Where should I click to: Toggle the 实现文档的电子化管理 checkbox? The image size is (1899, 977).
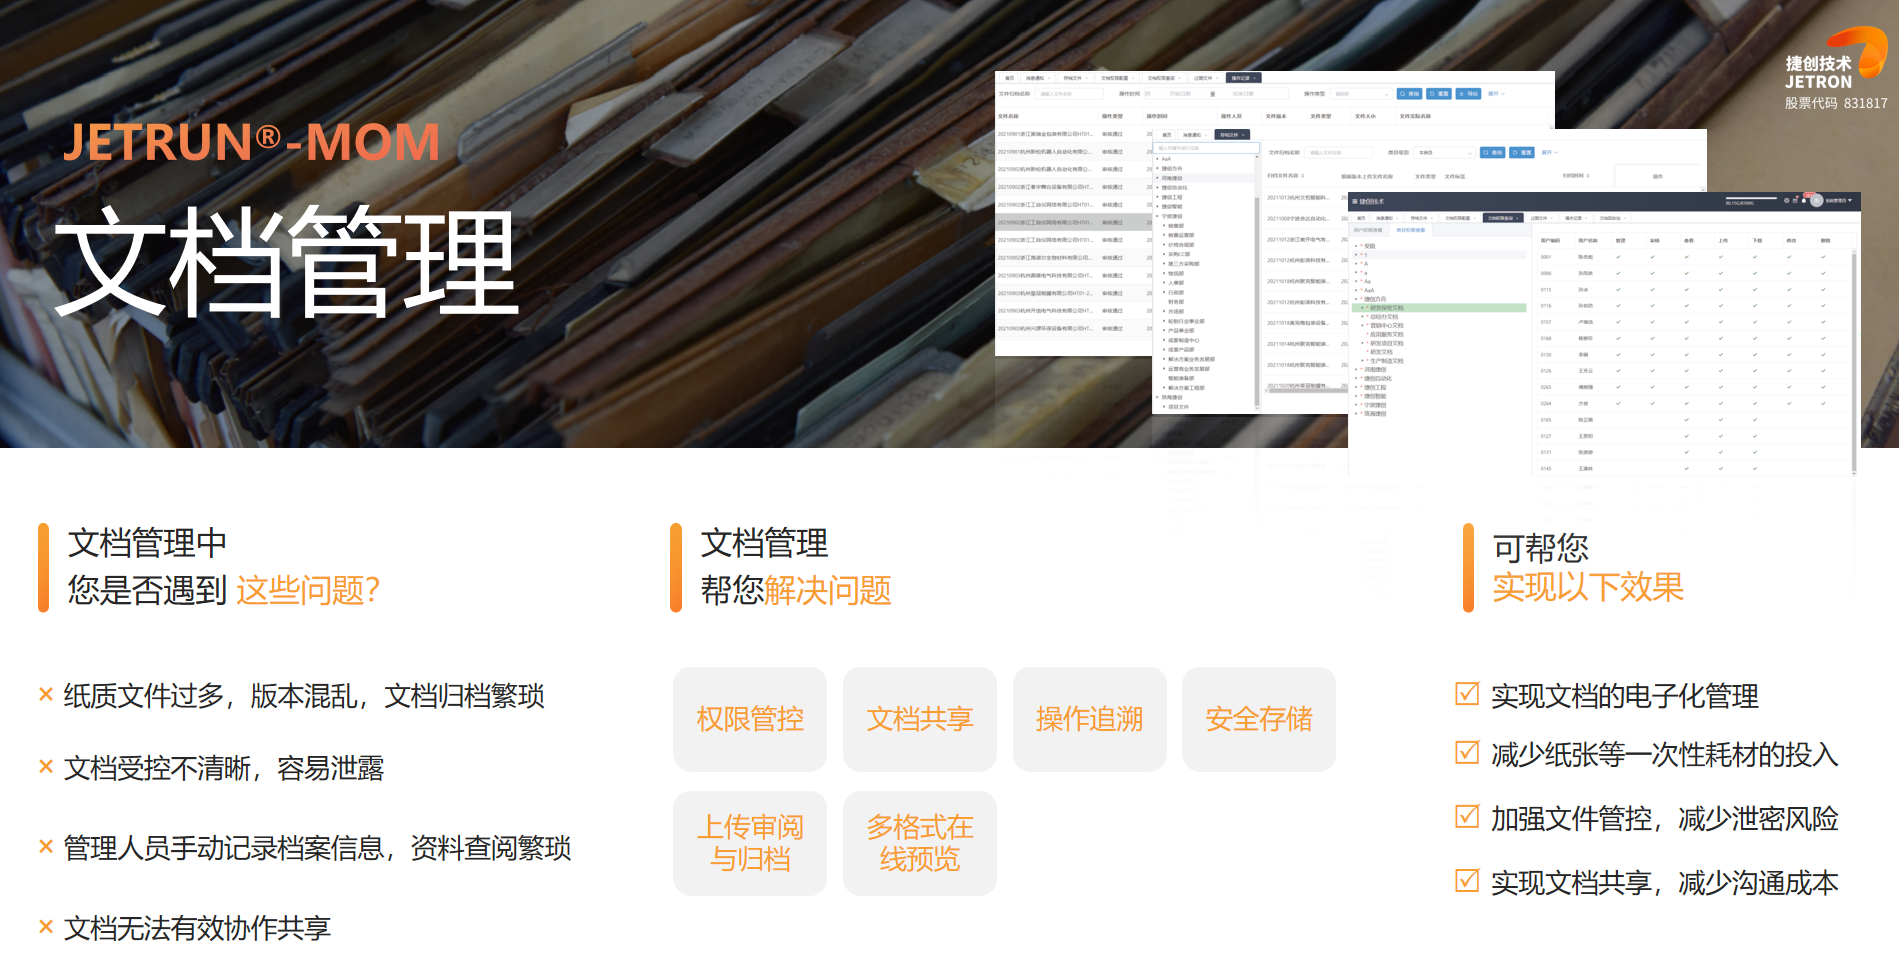[1467, 693]
